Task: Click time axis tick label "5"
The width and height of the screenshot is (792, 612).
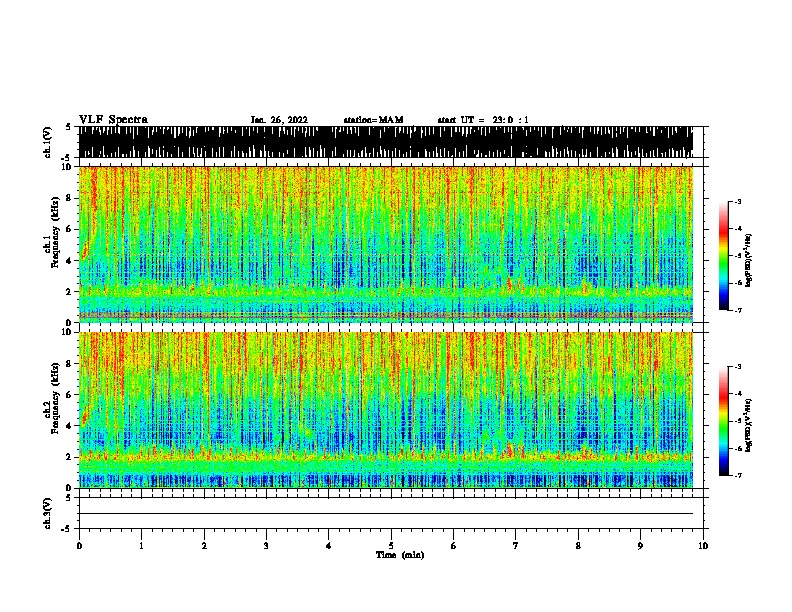Action: [x=391, y=546]
